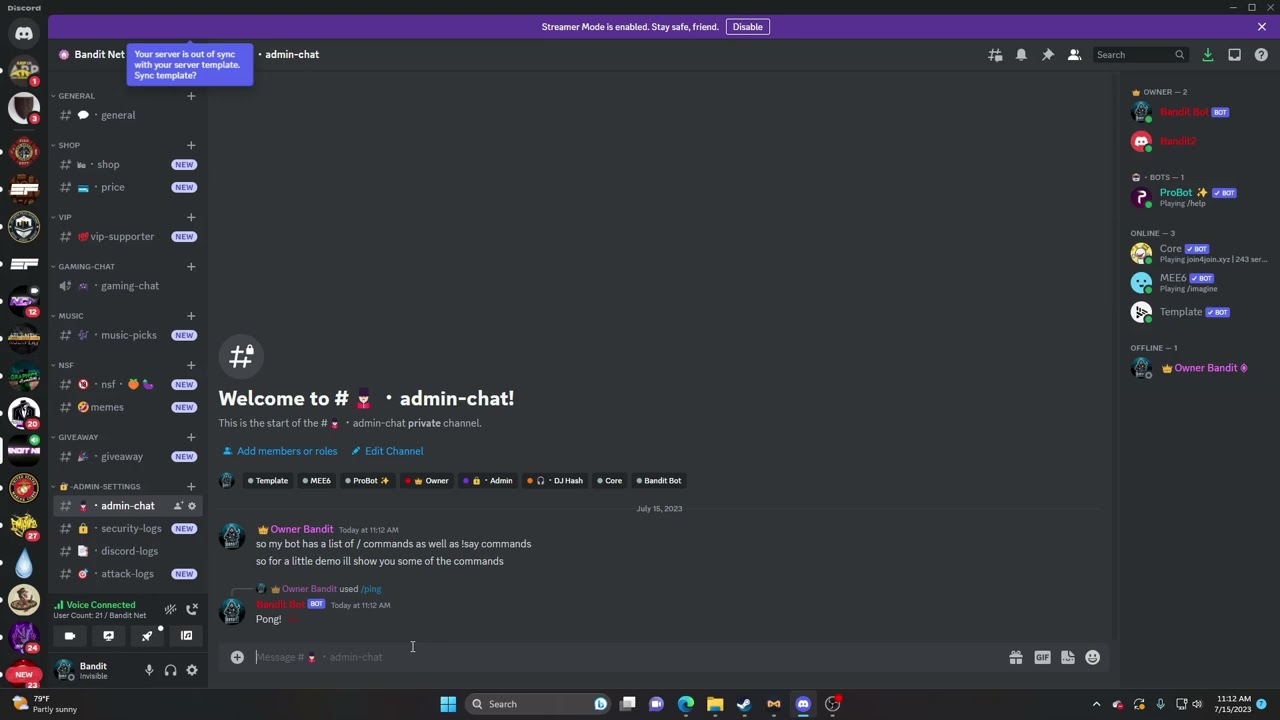Collapse the VIP category
The image size is (1280, 720).
65,217
